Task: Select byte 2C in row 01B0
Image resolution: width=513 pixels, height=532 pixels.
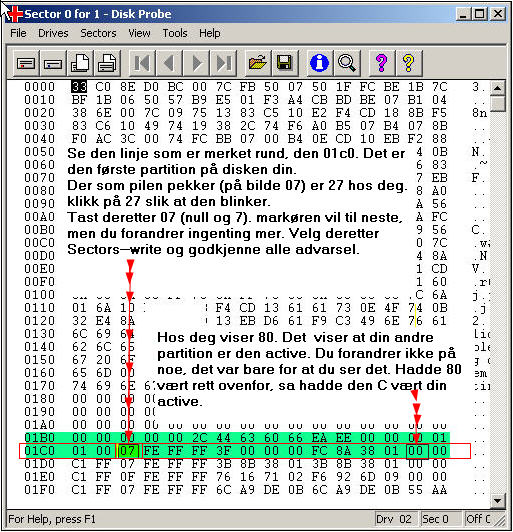Action: click(x=200, y=438)
